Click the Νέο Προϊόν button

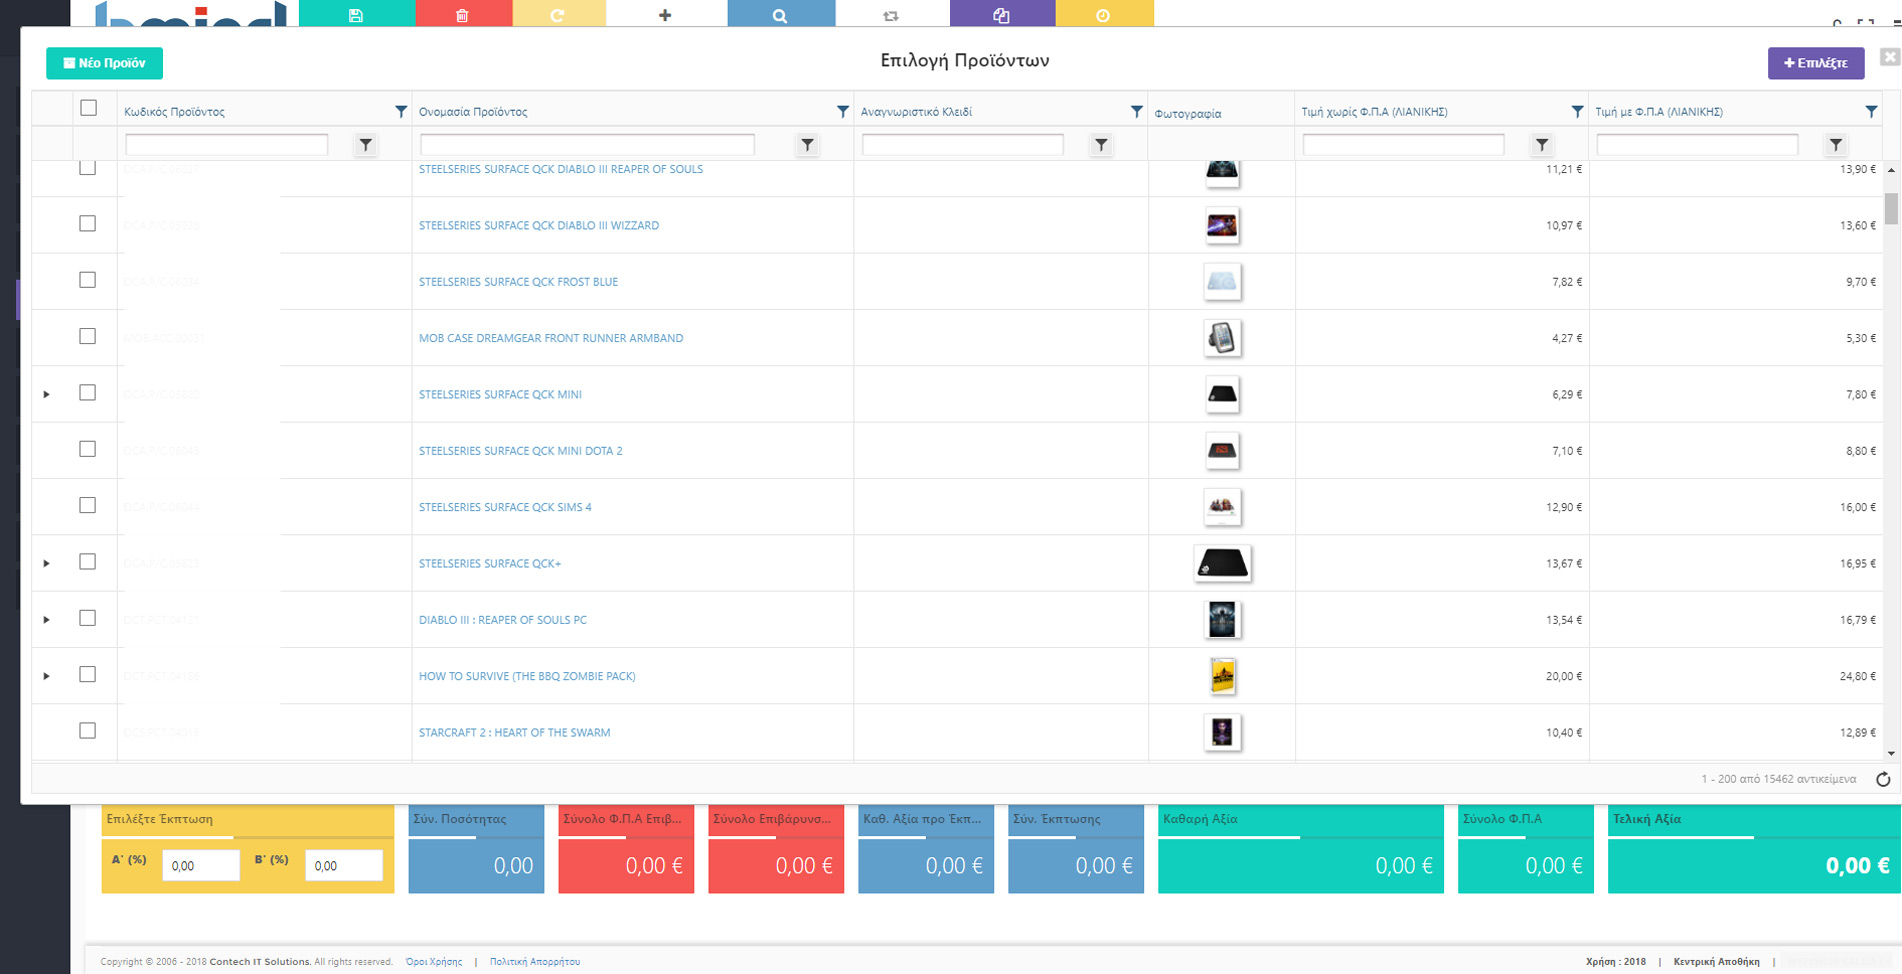(105, 63)
